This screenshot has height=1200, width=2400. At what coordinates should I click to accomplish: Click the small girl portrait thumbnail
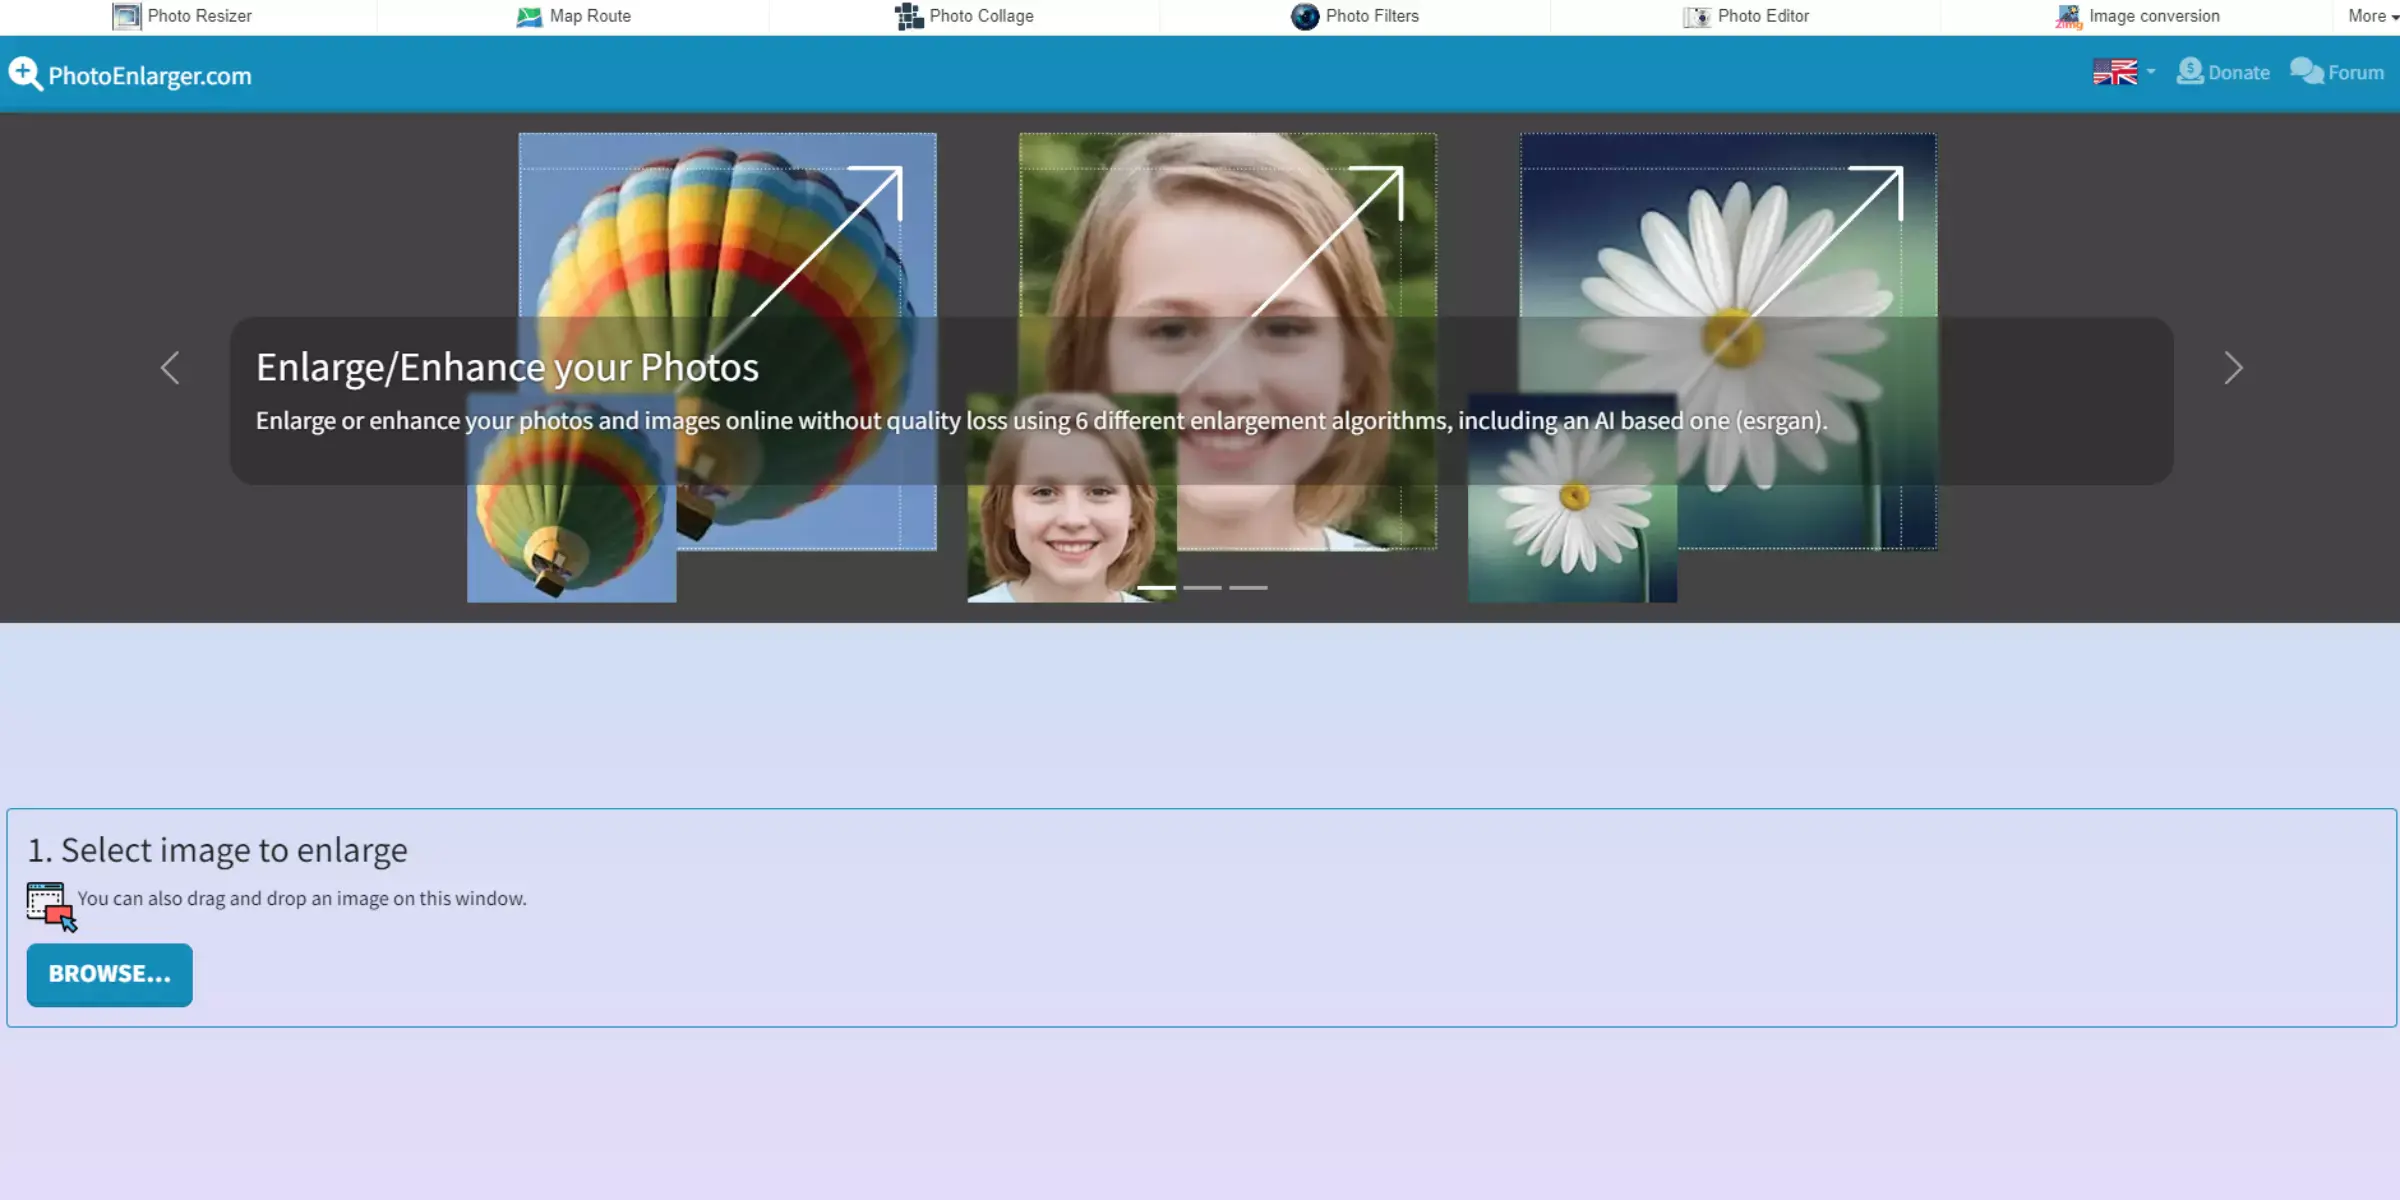(x=1071, y=498)
